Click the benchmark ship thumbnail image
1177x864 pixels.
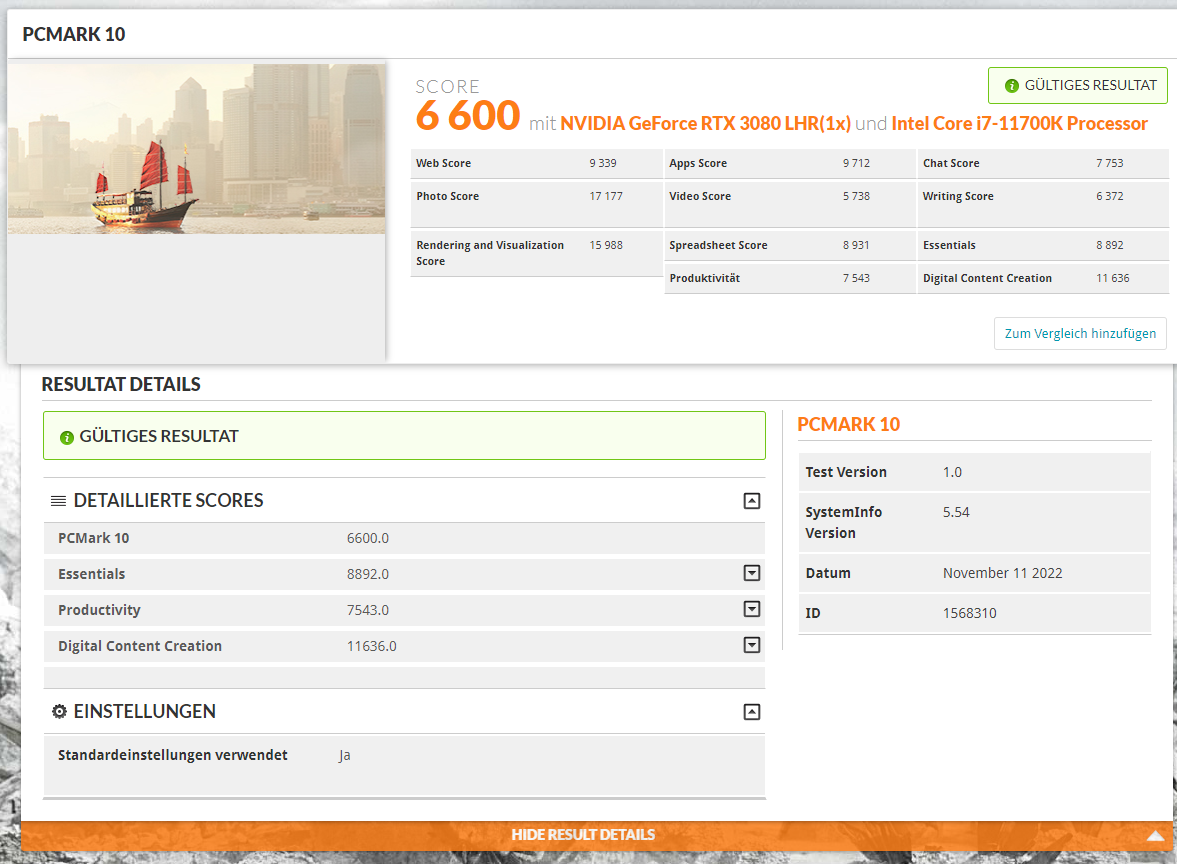[197, 149]
